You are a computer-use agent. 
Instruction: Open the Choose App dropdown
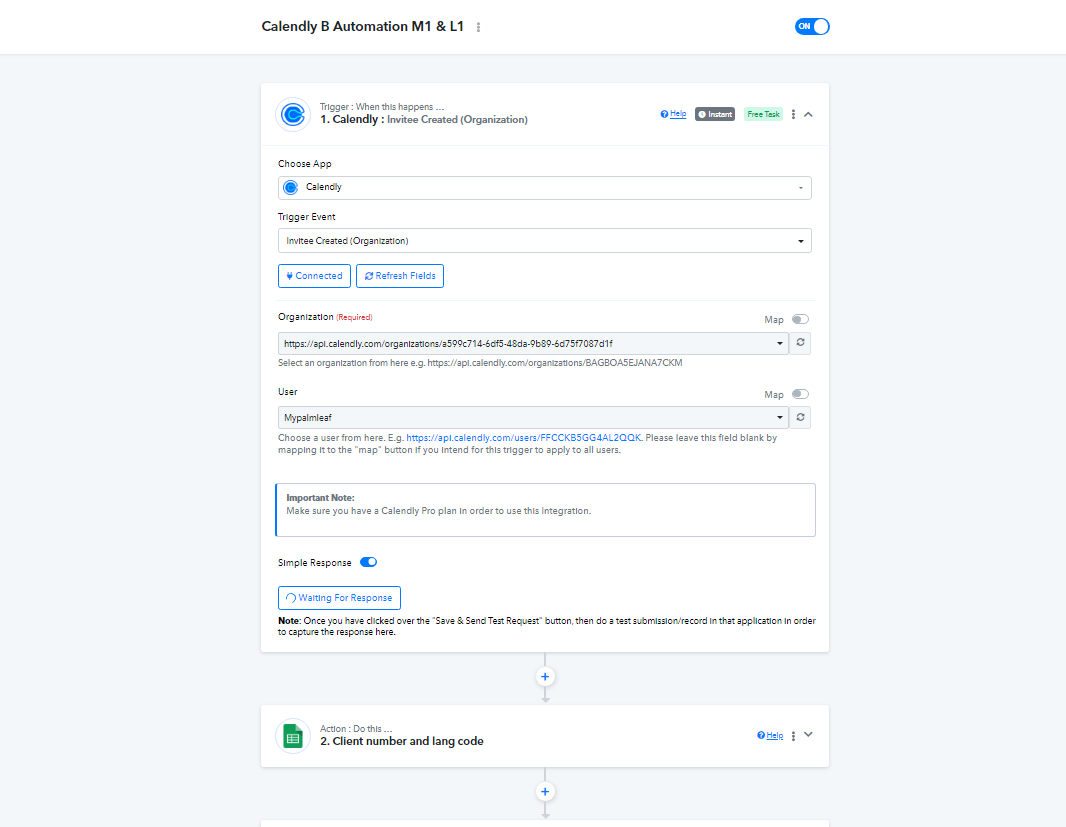pyautogui.click(x=545, y=188)
